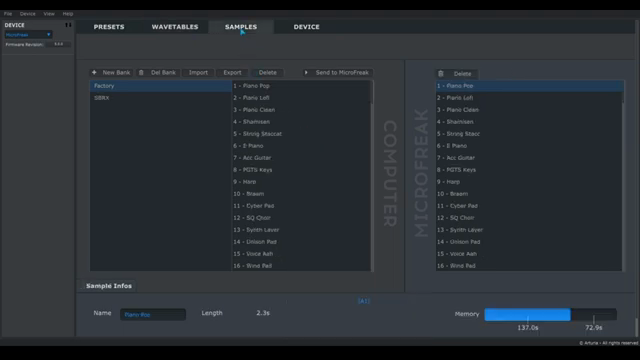Select "14 - Unison Pad" in computer list
This screenshot has width=640, height=360.
(x=301, y=242)
